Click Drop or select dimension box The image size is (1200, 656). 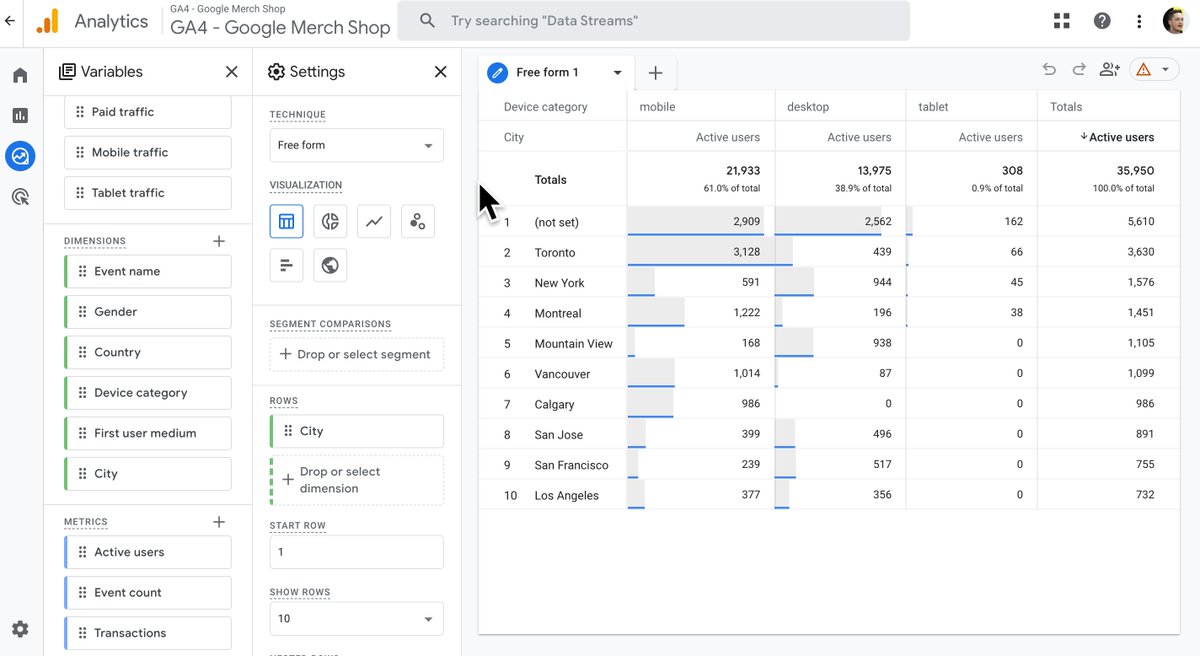tap(356, 480)
